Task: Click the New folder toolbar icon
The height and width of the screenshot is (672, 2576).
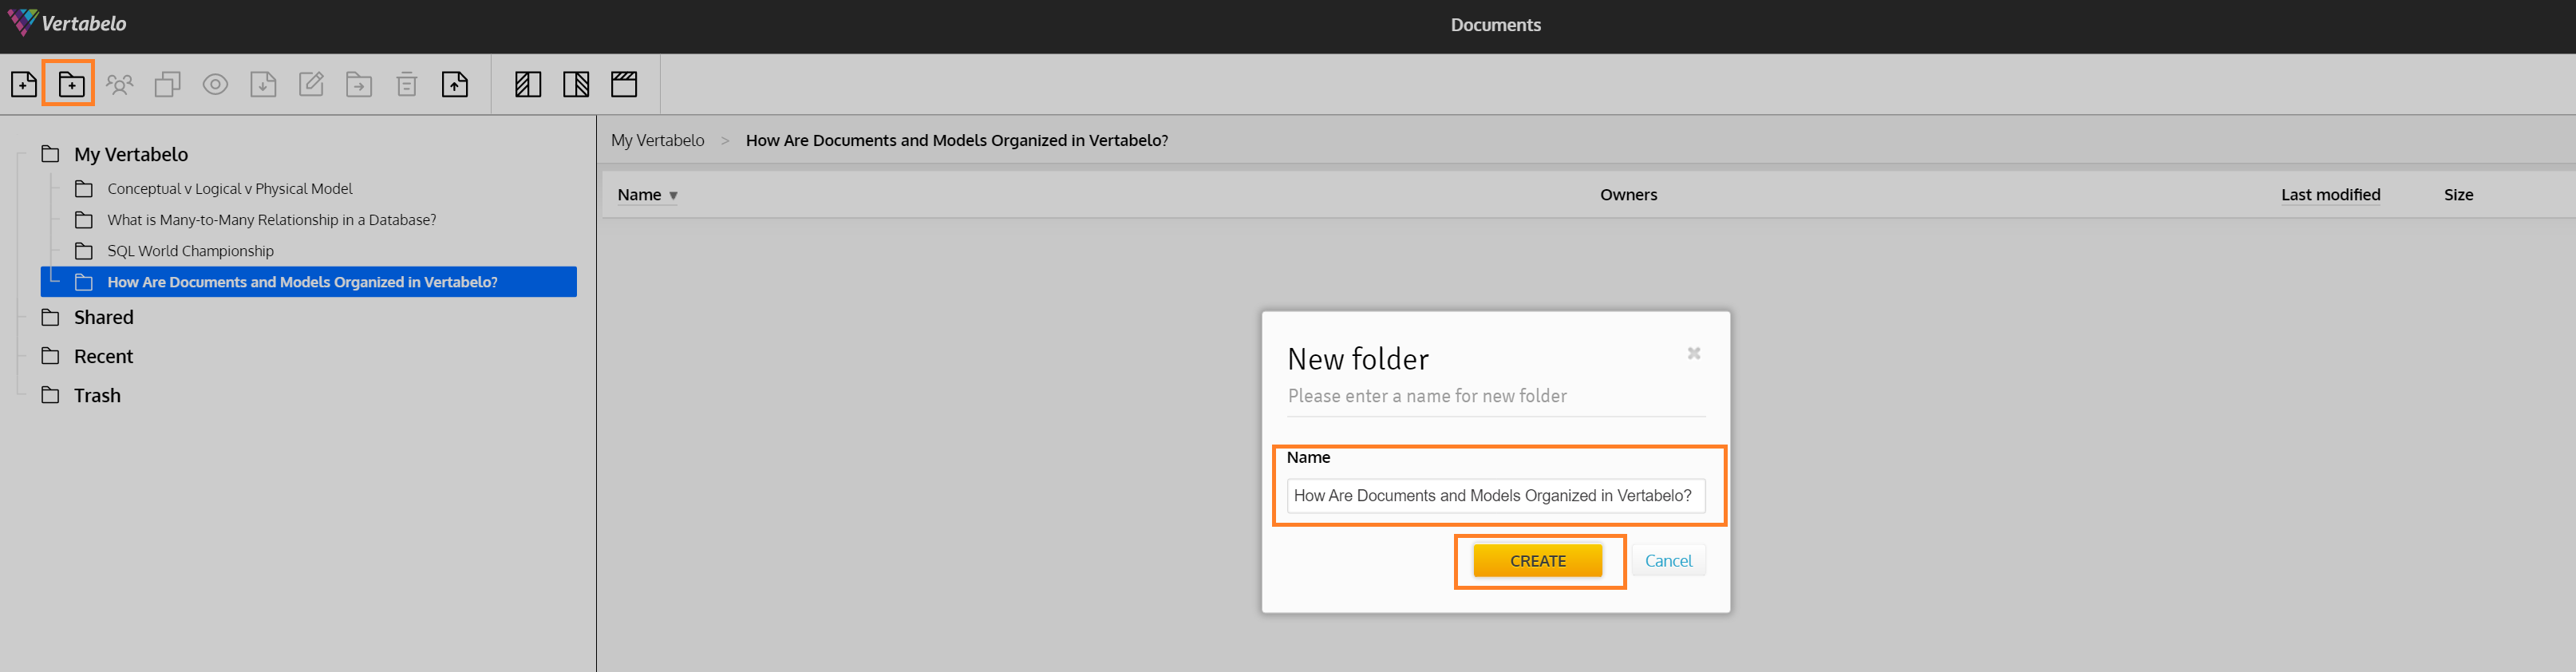Action: 71,85
